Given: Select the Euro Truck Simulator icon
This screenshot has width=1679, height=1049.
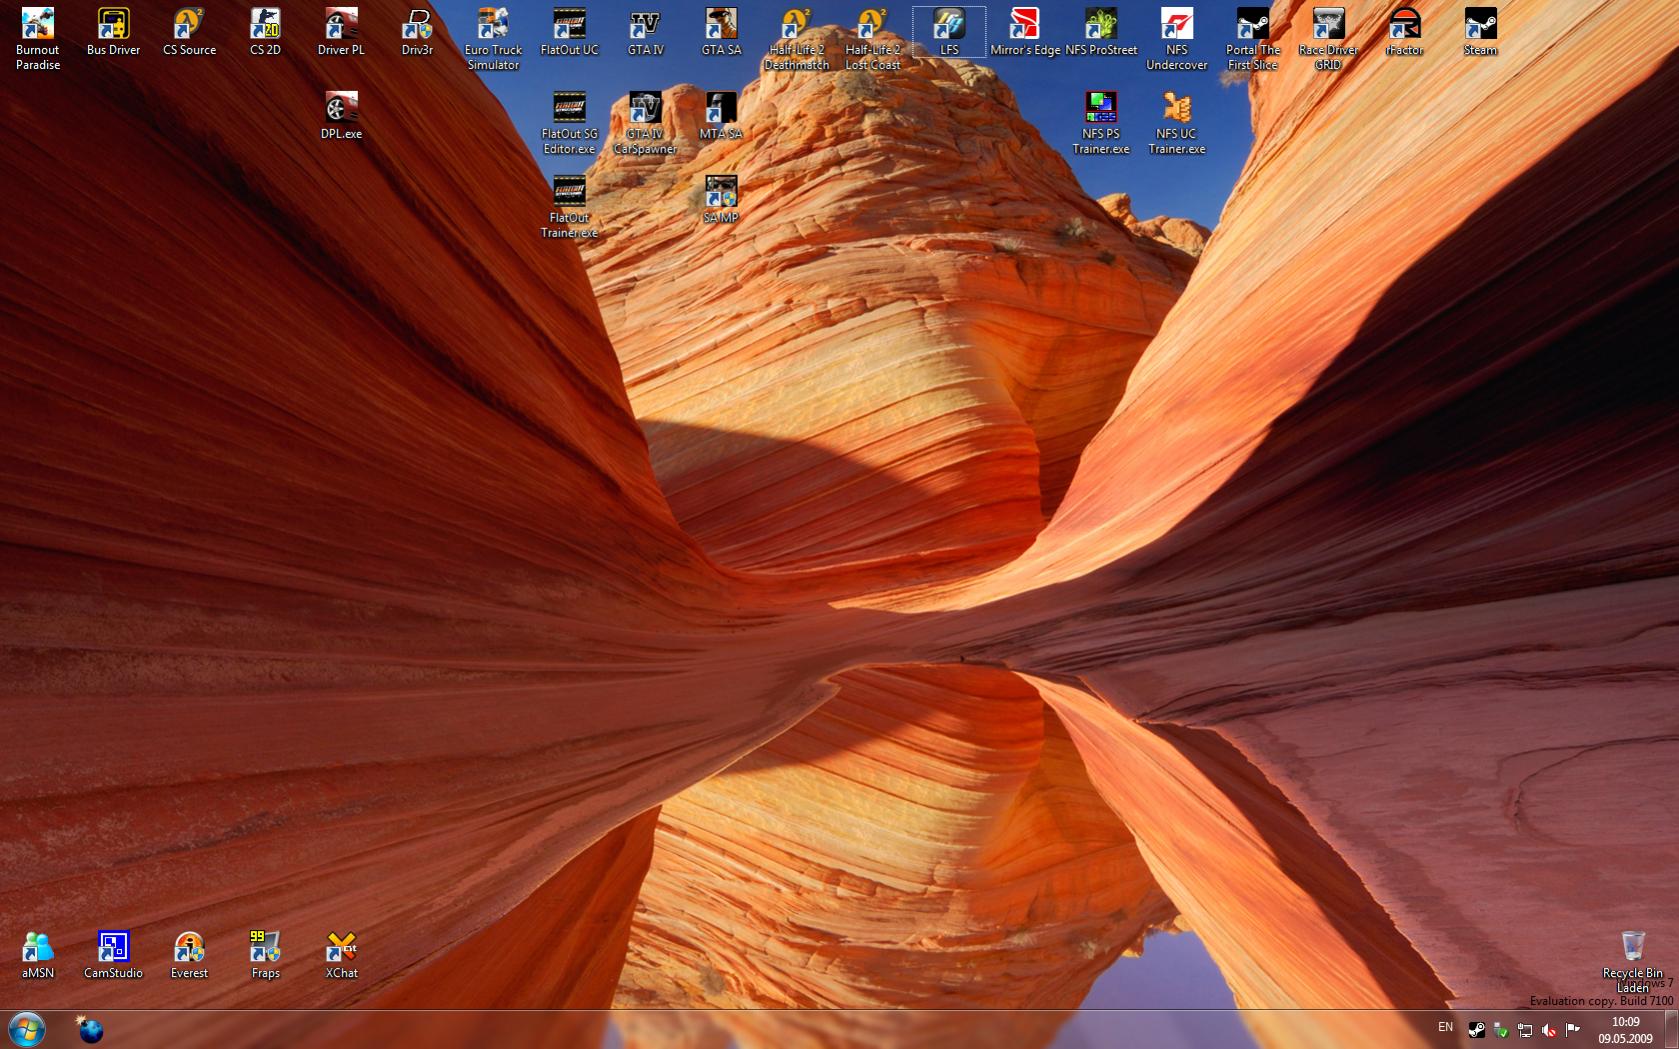Looking at the screenshot, I should click(x=493, y=39).
